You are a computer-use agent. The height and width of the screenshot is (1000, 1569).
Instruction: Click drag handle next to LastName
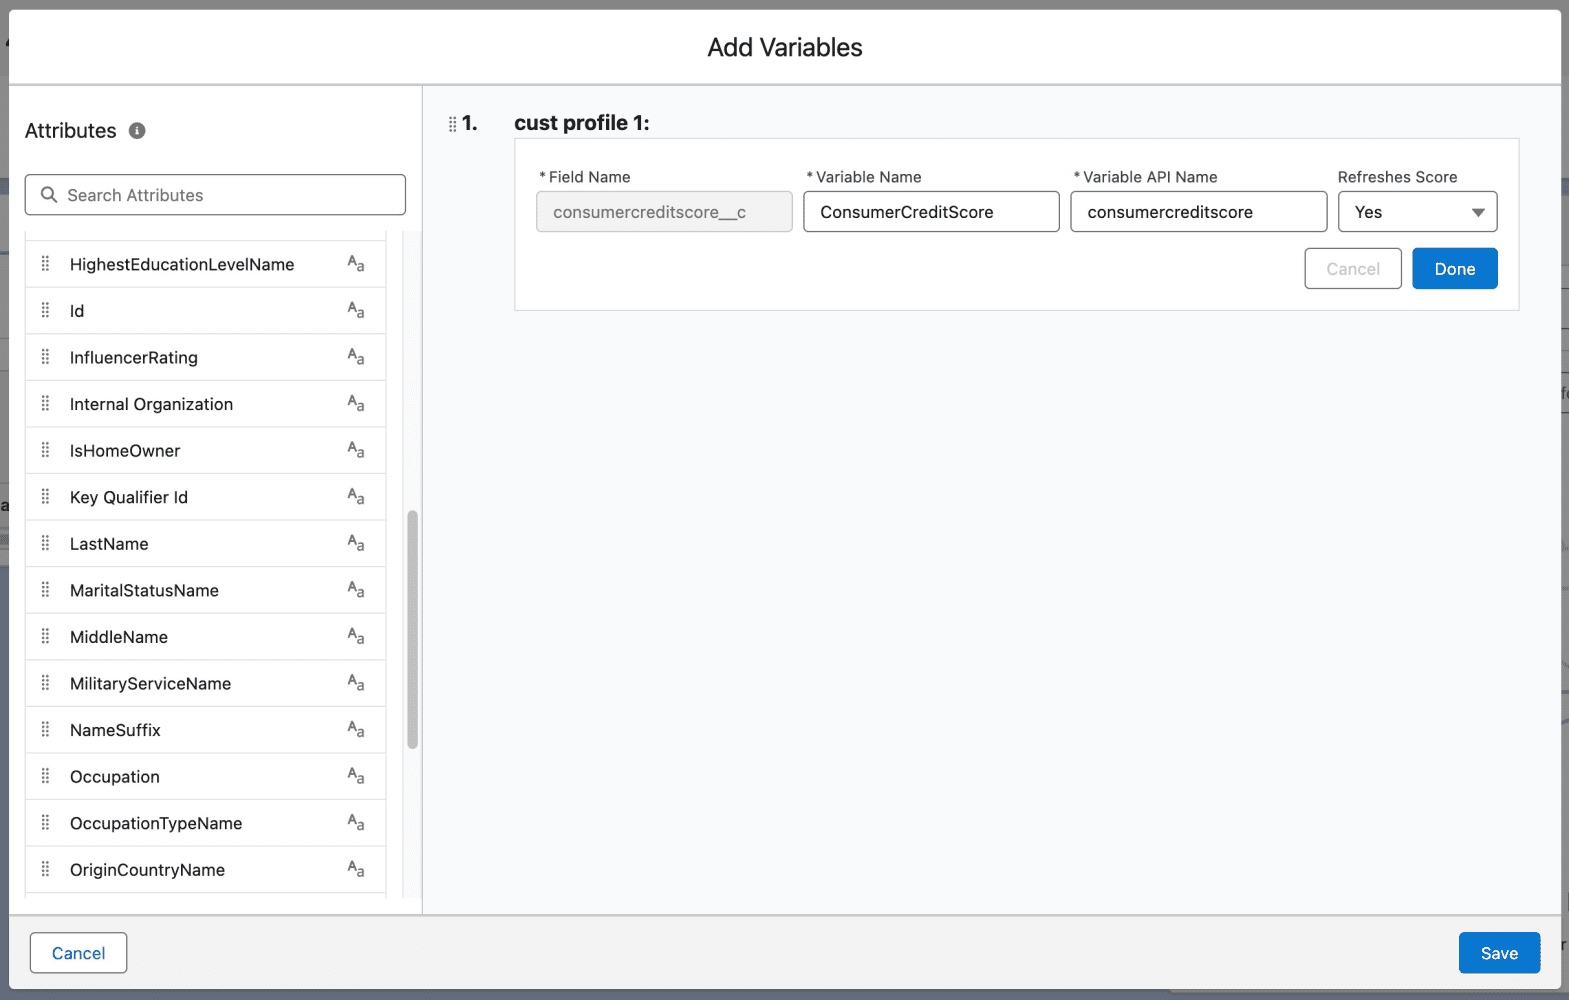[45, 544]
